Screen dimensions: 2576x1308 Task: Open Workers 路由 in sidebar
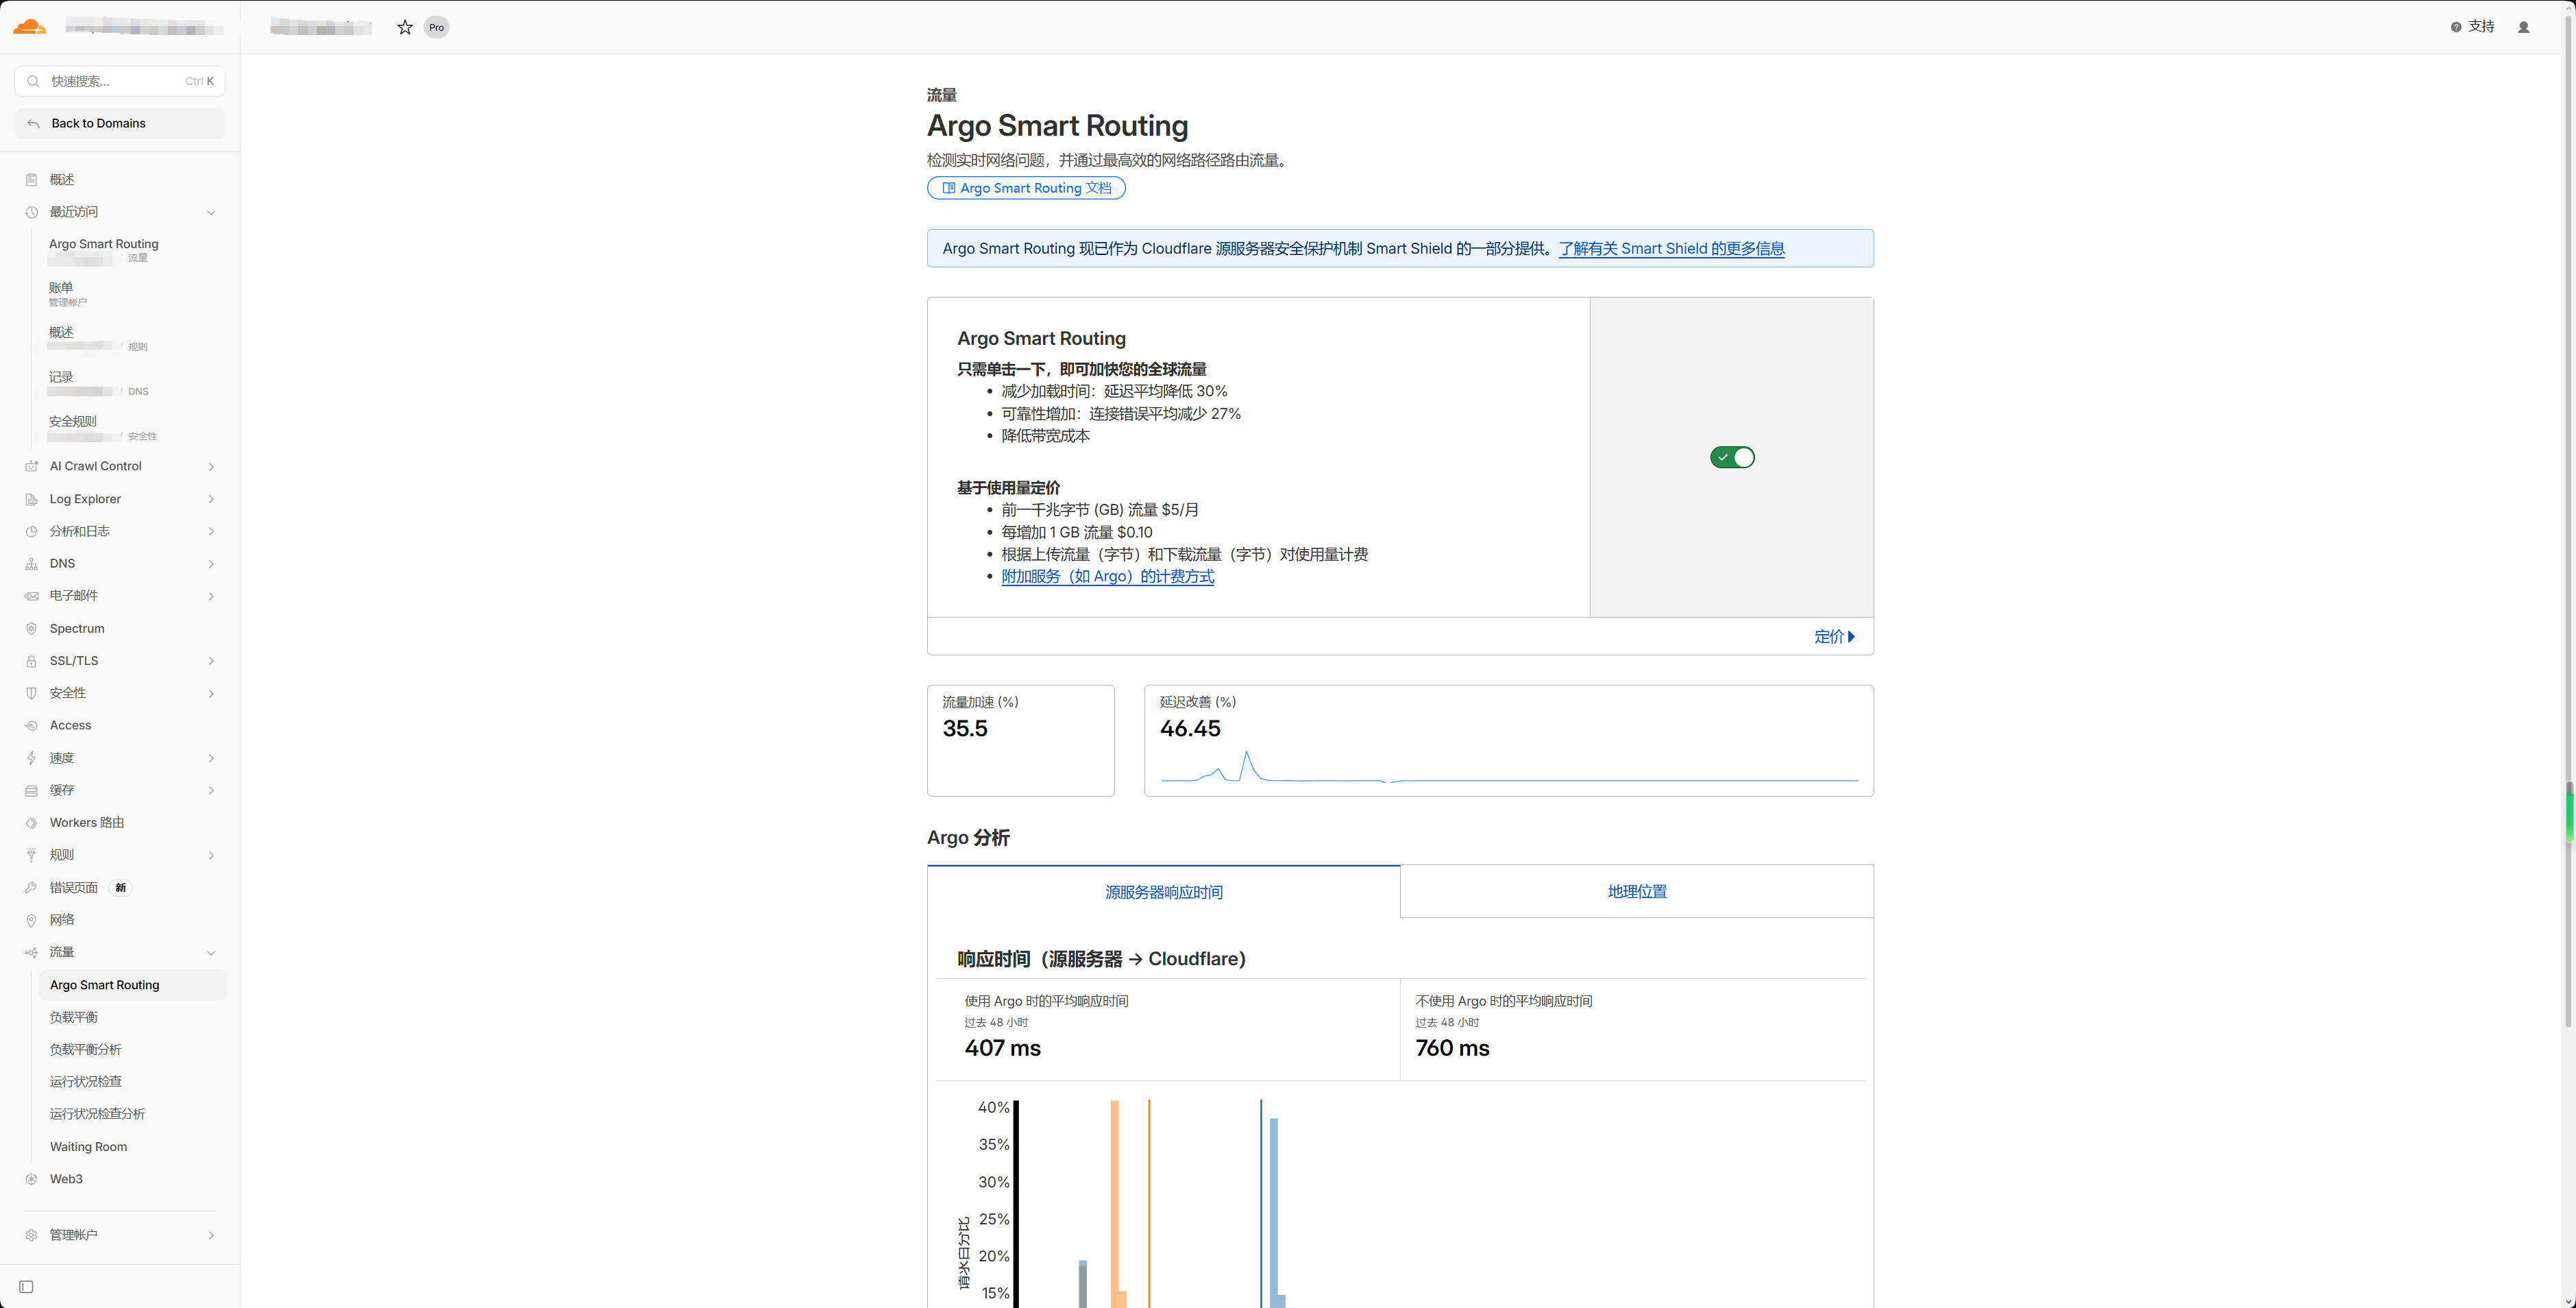[87, 822]
